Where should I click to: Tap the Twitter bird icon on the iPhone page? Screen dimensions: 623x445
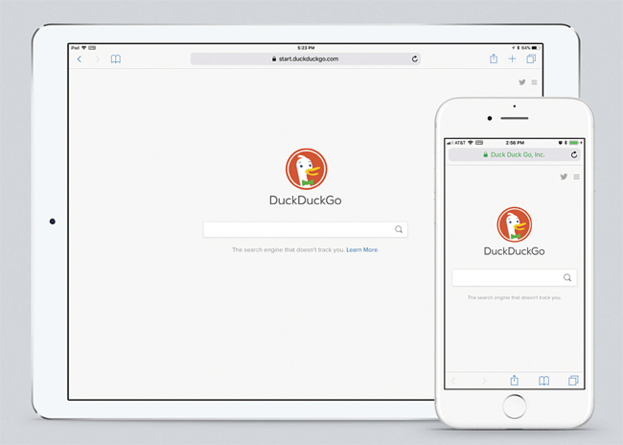tap(564, 177)
